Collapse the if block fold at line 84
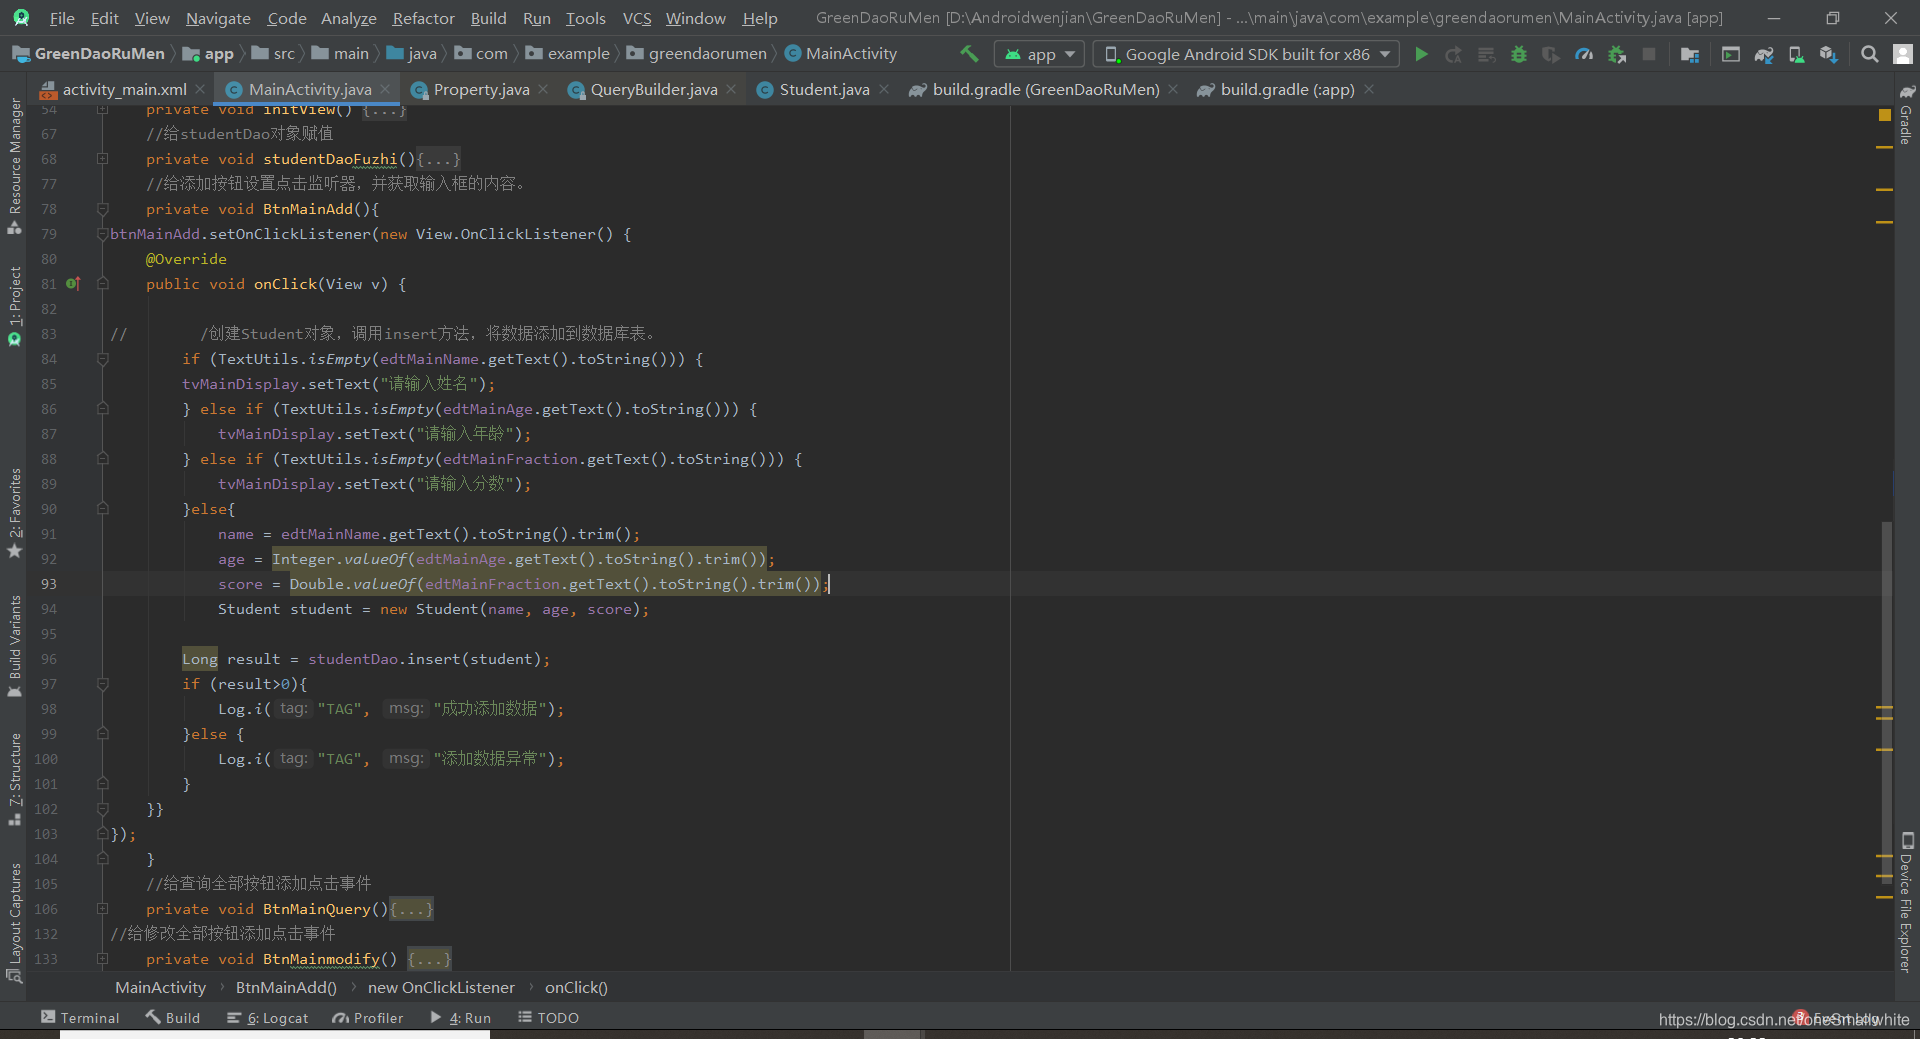The image size is (1920, 1039). 102,359
